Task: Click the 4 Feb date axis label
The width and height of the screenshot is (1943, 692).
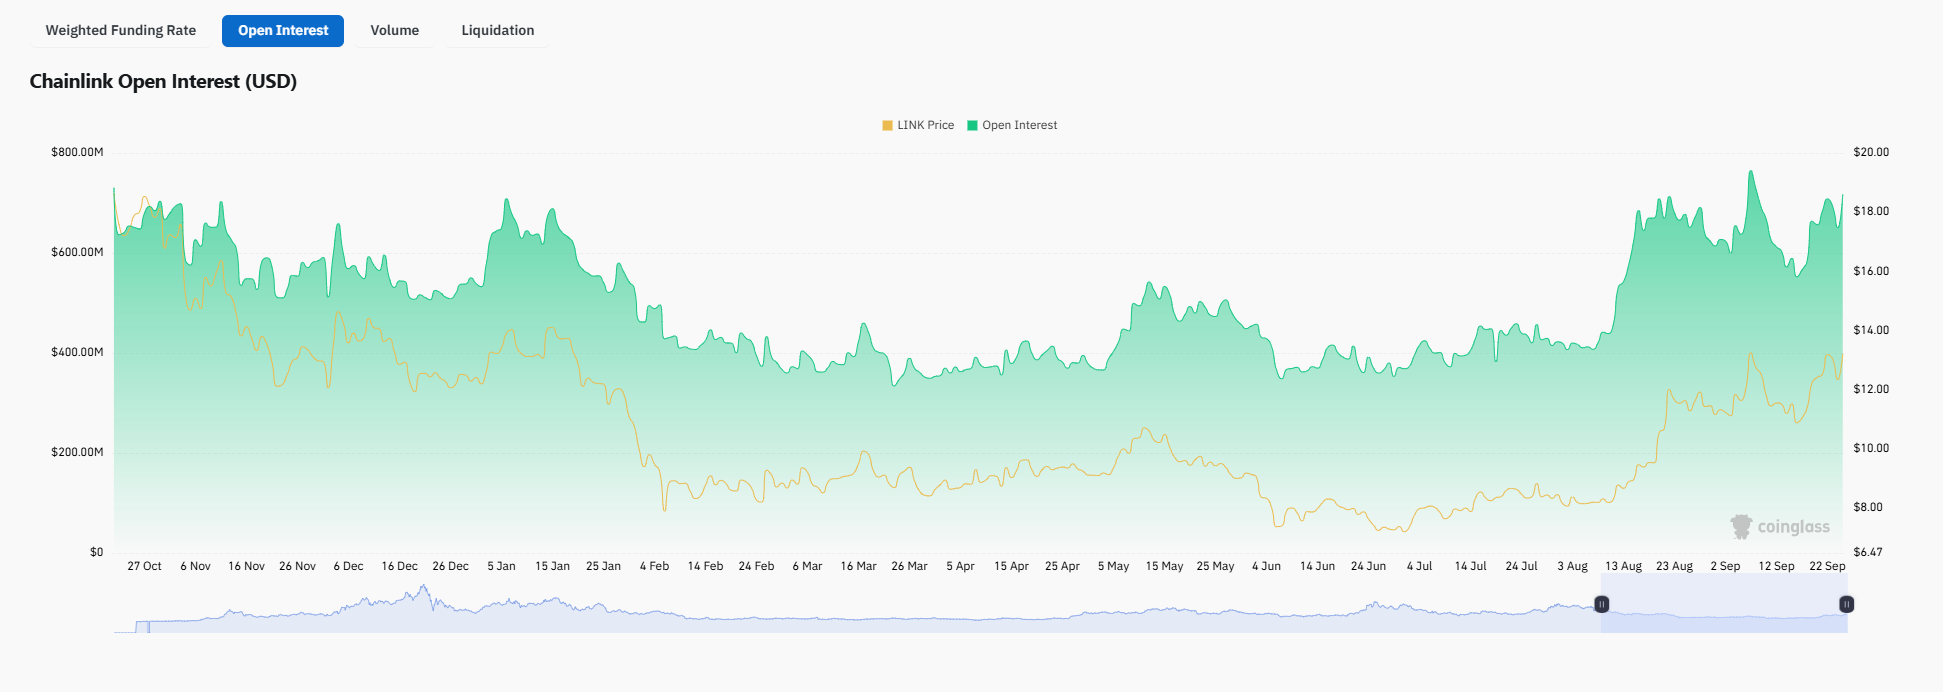Action: tap(654, 566)
